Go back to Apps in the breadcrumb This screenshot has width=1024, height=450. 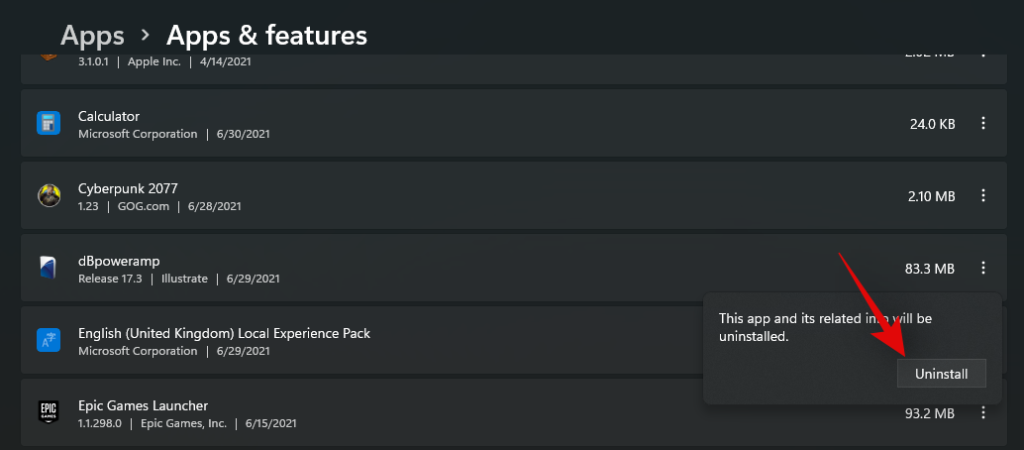92,36
